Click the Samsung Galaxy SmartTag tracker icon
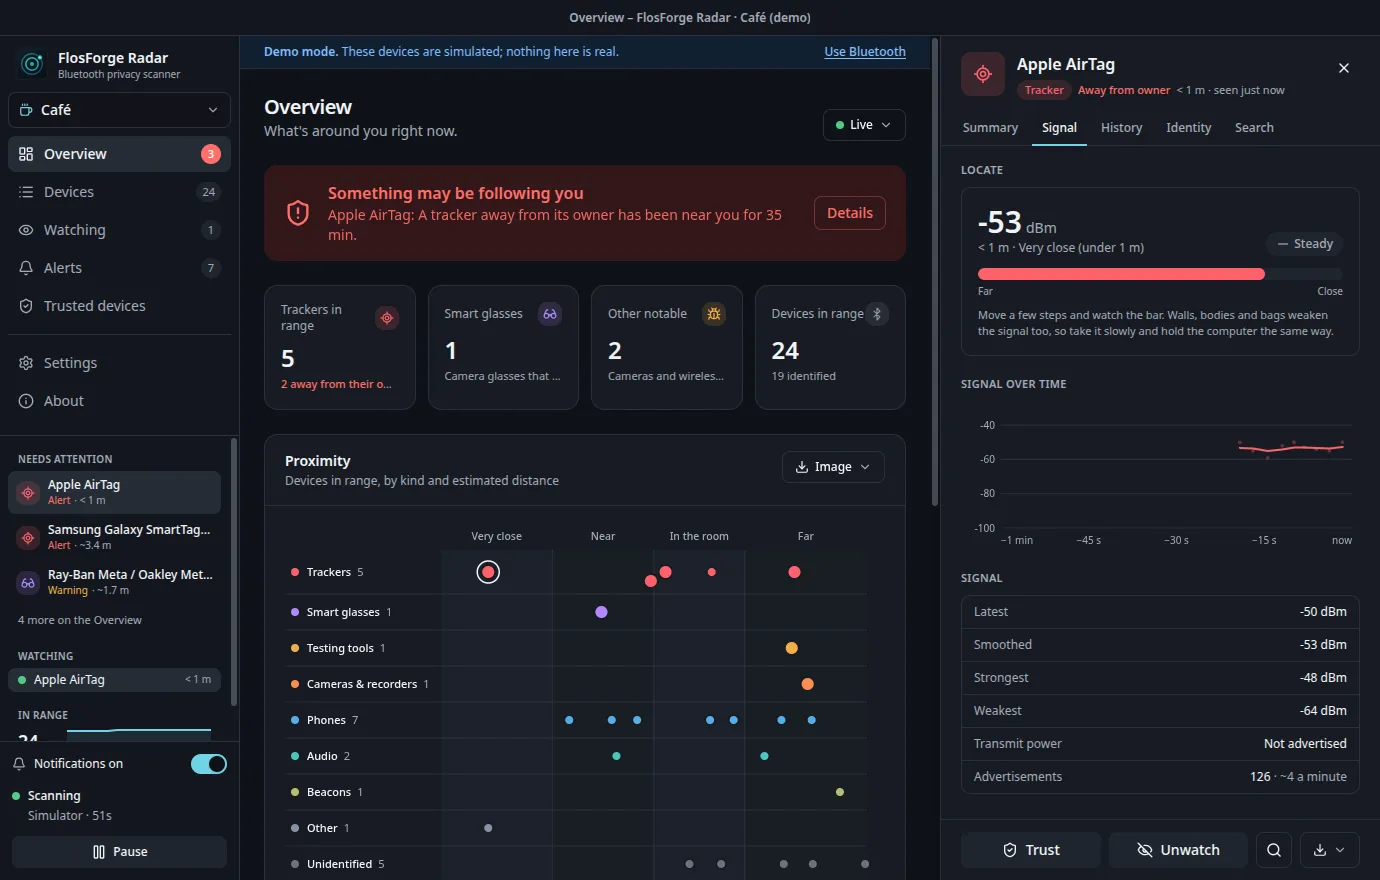The image size is (1380, 880). coord(28,537)
